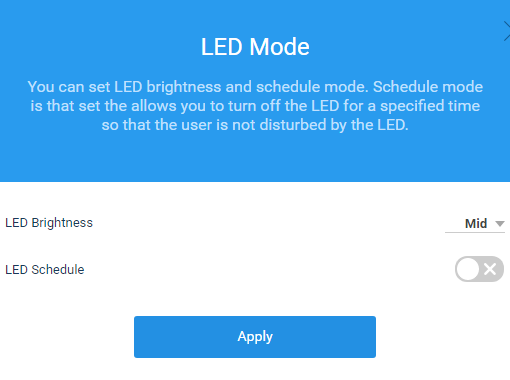Expand brightness options via the gray triangle
510x380 pixels.
click(500, 224)
